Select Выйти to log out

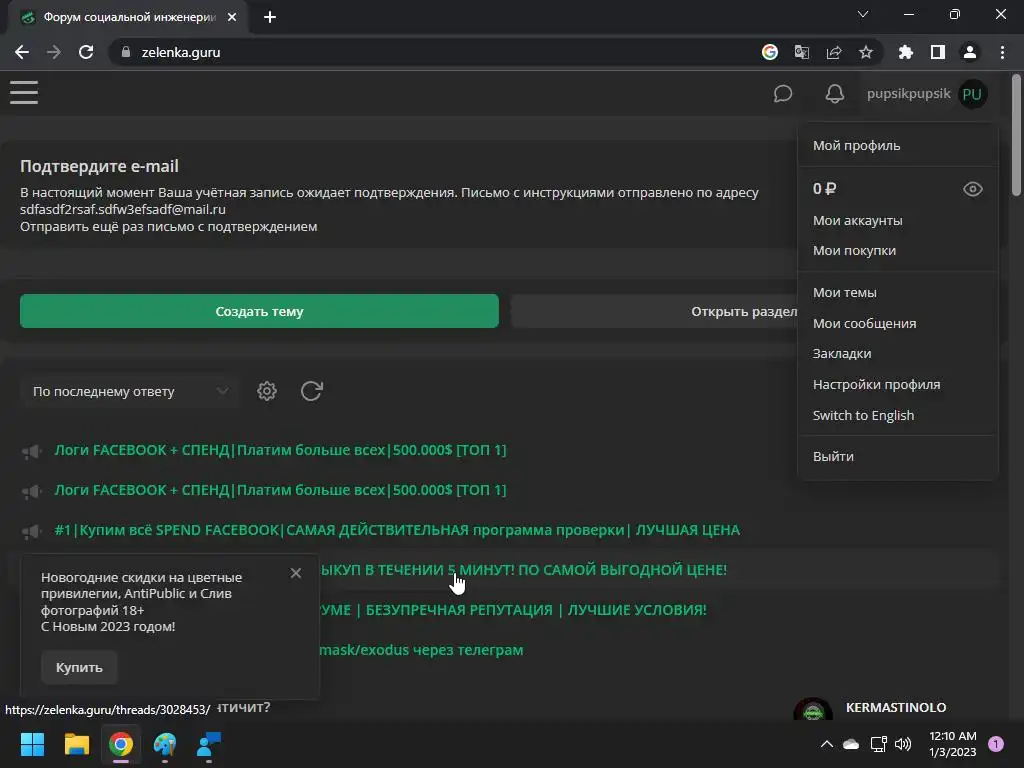(x=833, y=456)
